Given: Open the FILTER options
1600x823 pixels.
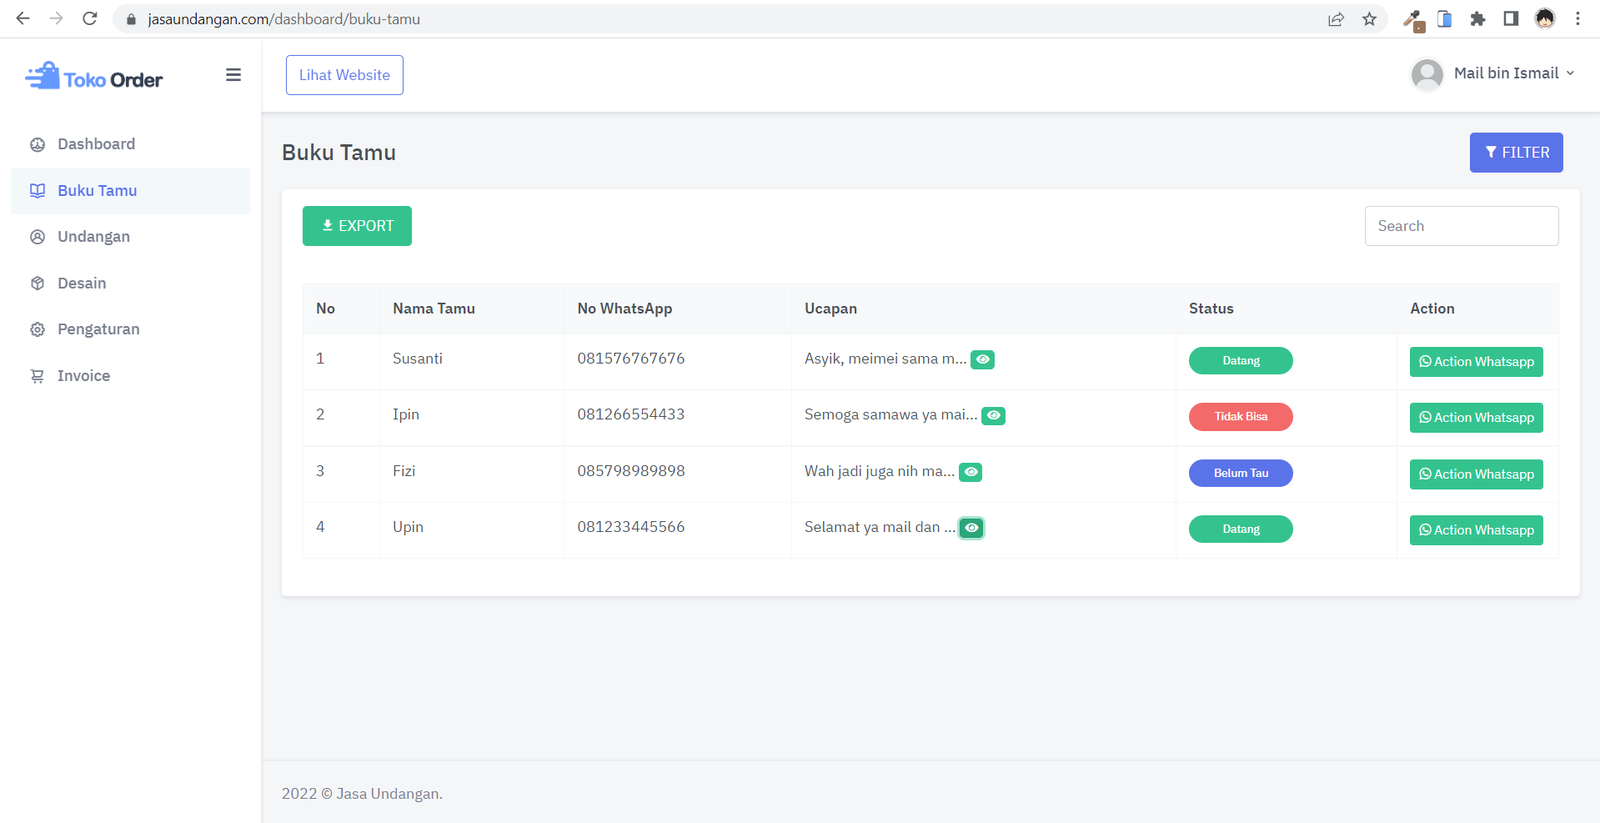Looking at the screenshot, I should point(1516,153).
